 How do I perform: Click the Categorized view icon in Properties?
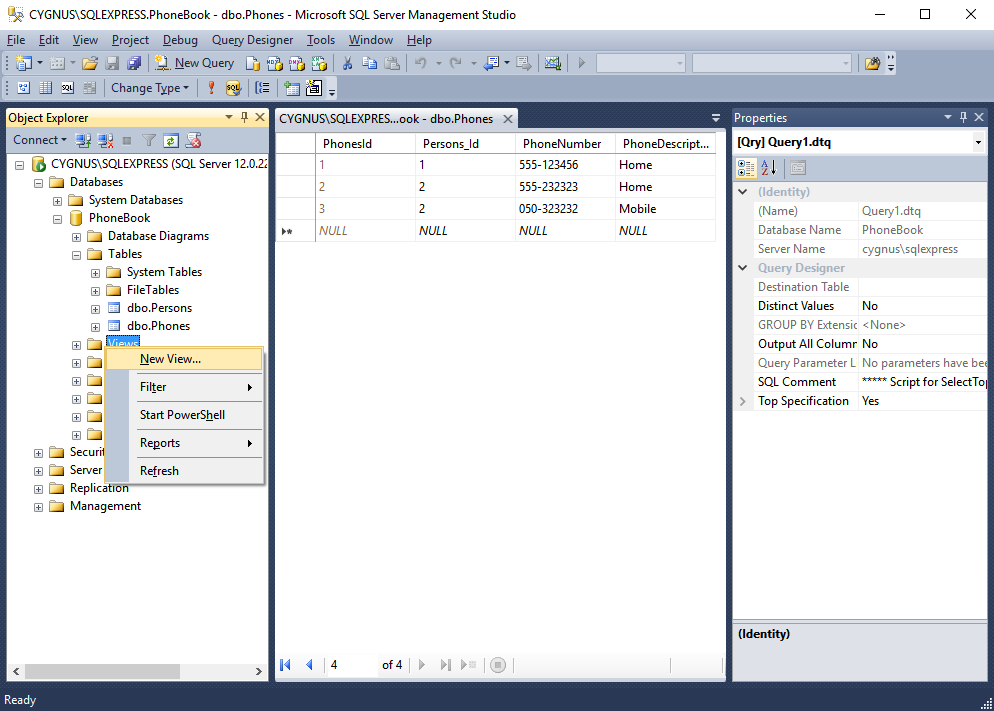(x=746, y=168)
